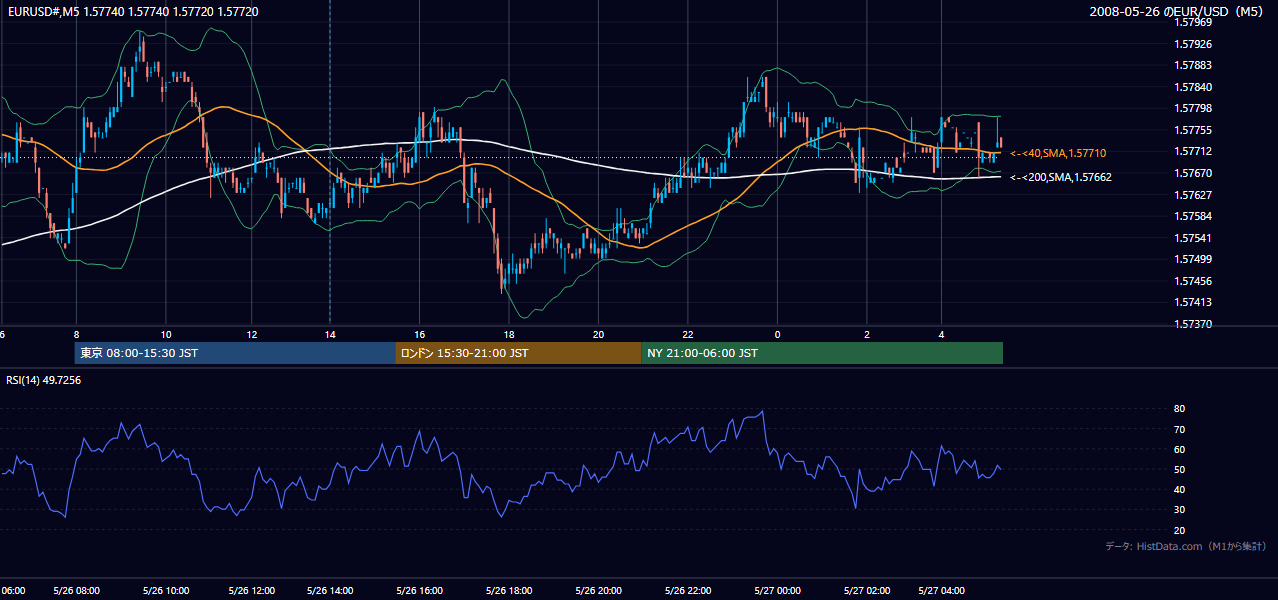Click the RSI scale value 80
The image size is (1278, 600).
1179,409
